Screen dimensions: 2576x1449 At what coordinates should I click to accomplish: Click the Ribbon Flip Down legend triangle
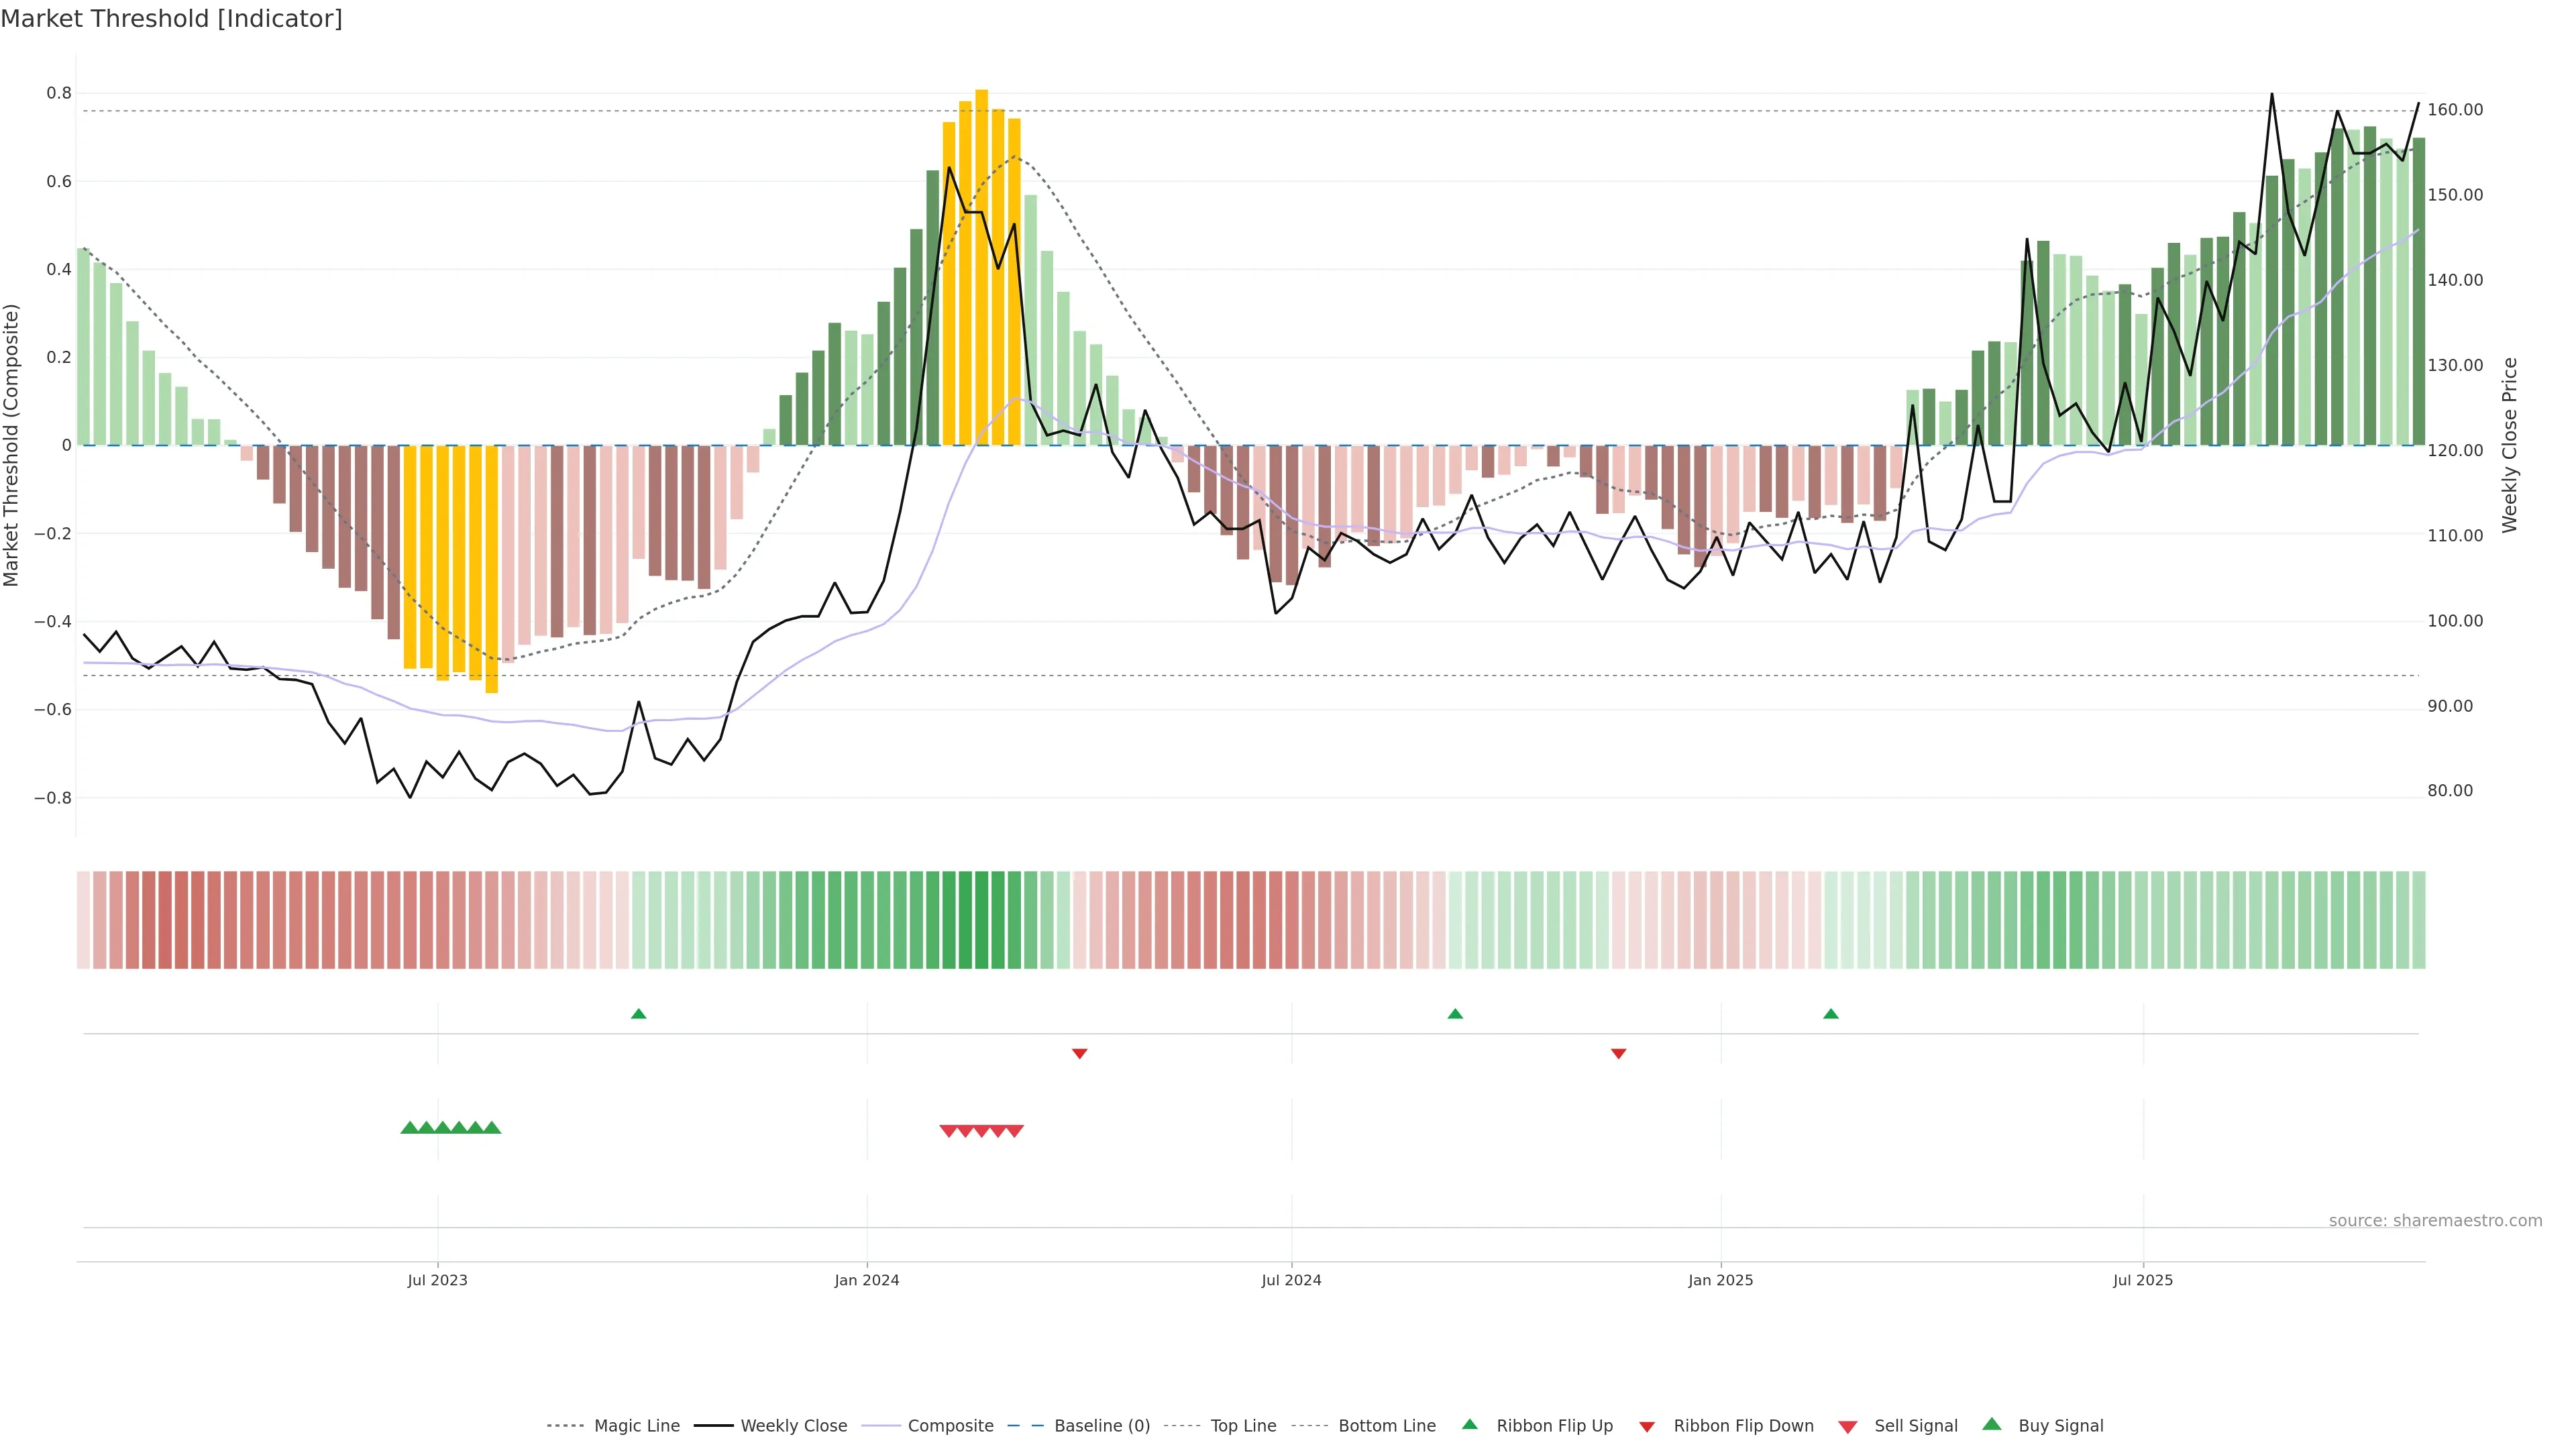1647,1427
